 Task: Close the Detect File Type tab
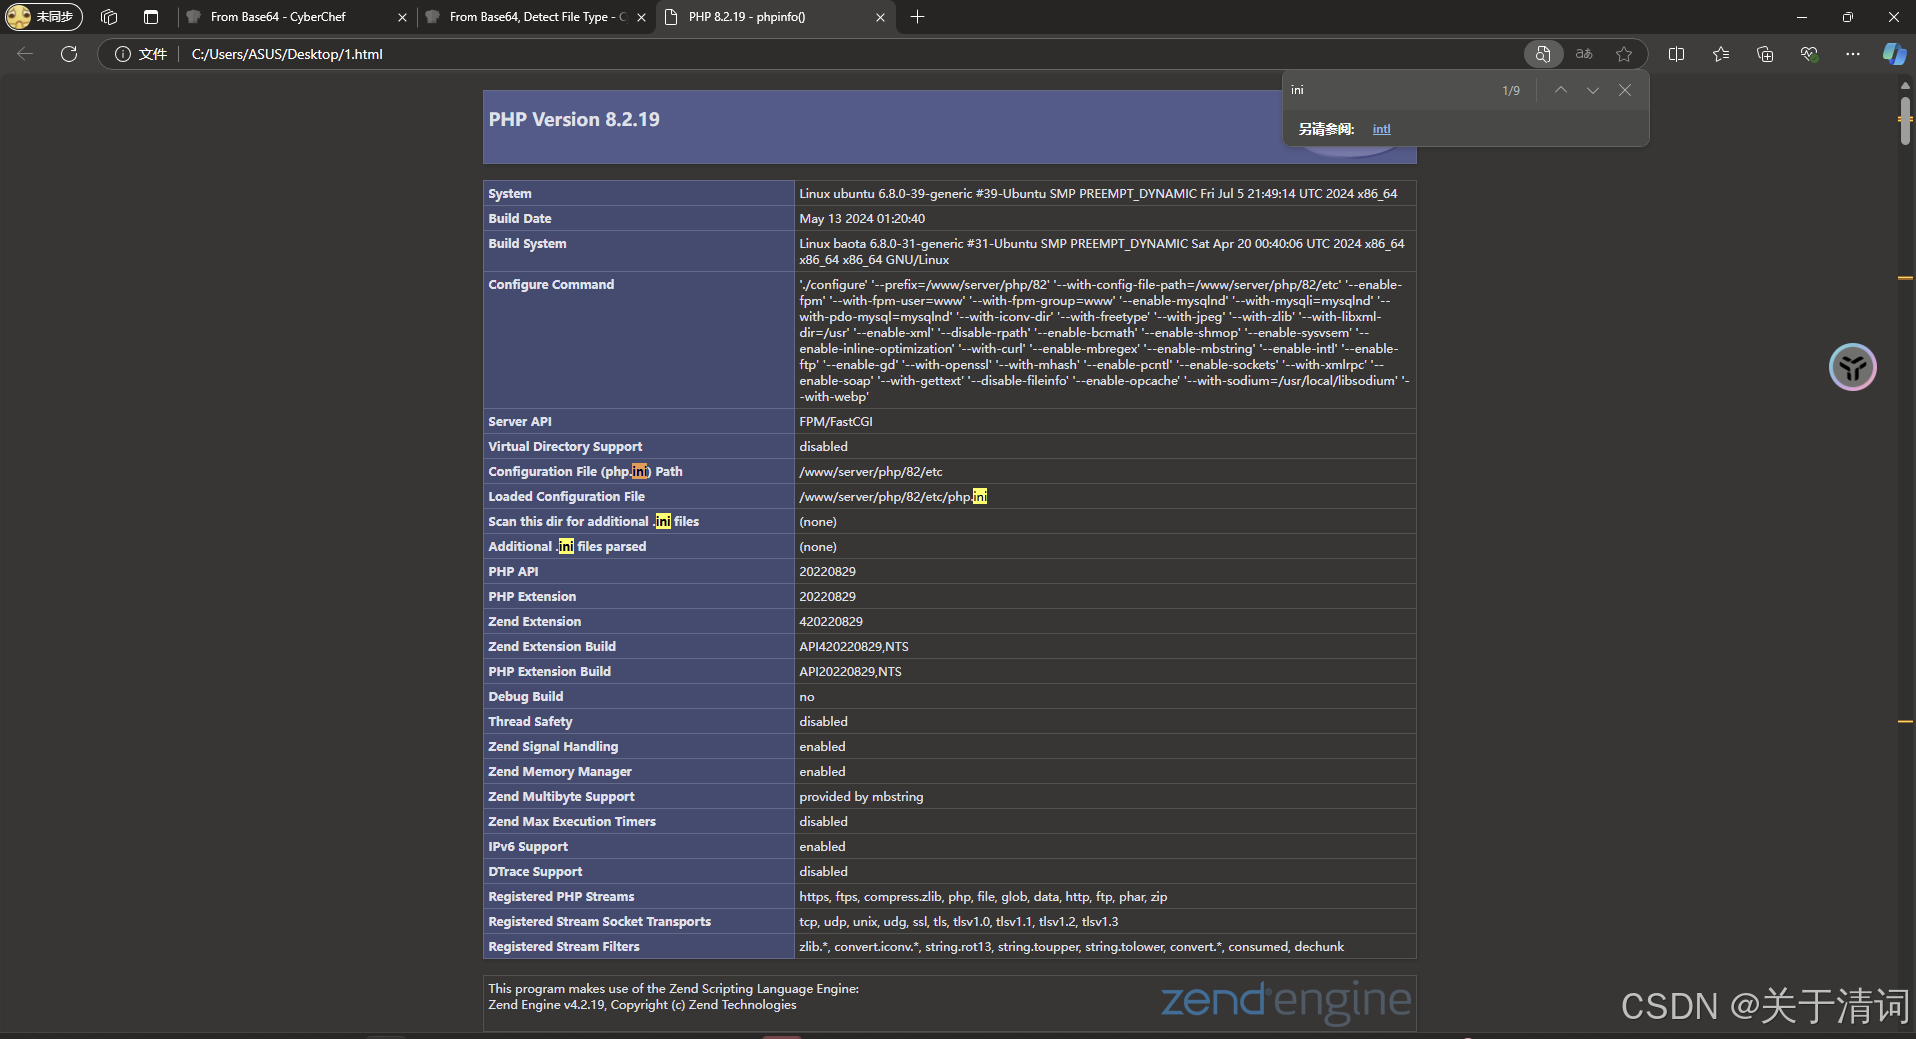(x=641, y=17)
